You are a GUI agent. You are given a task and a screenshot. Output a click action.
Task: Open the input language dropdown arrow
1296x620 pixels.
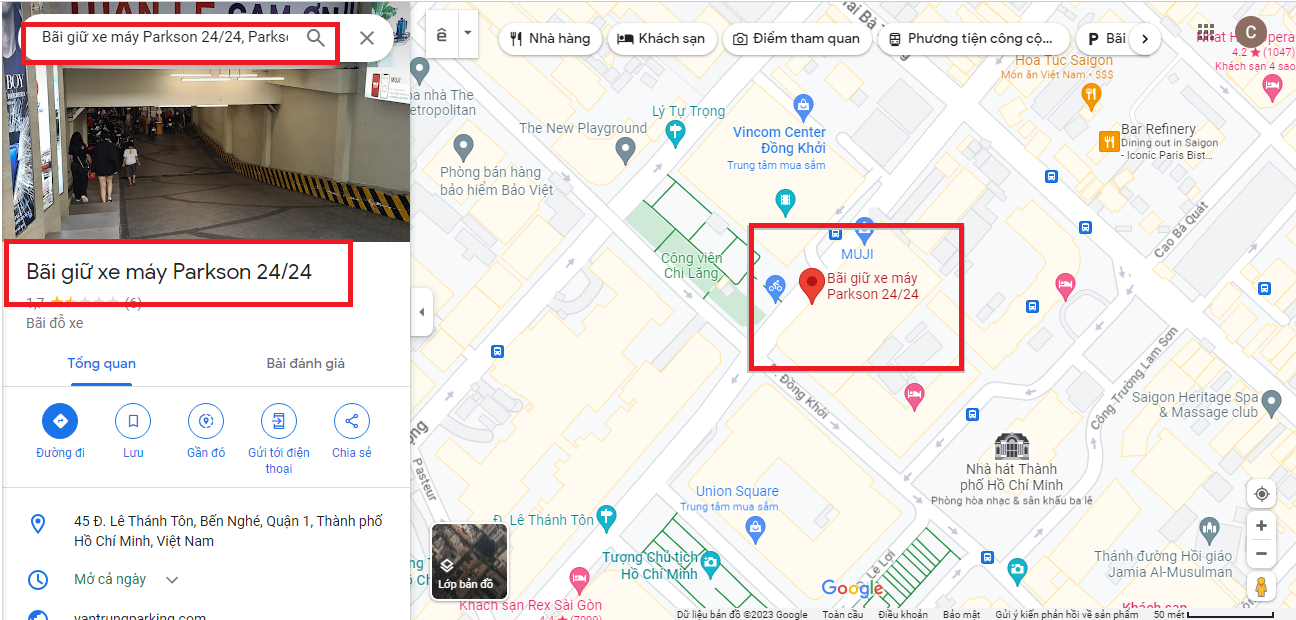coord(469,35)
